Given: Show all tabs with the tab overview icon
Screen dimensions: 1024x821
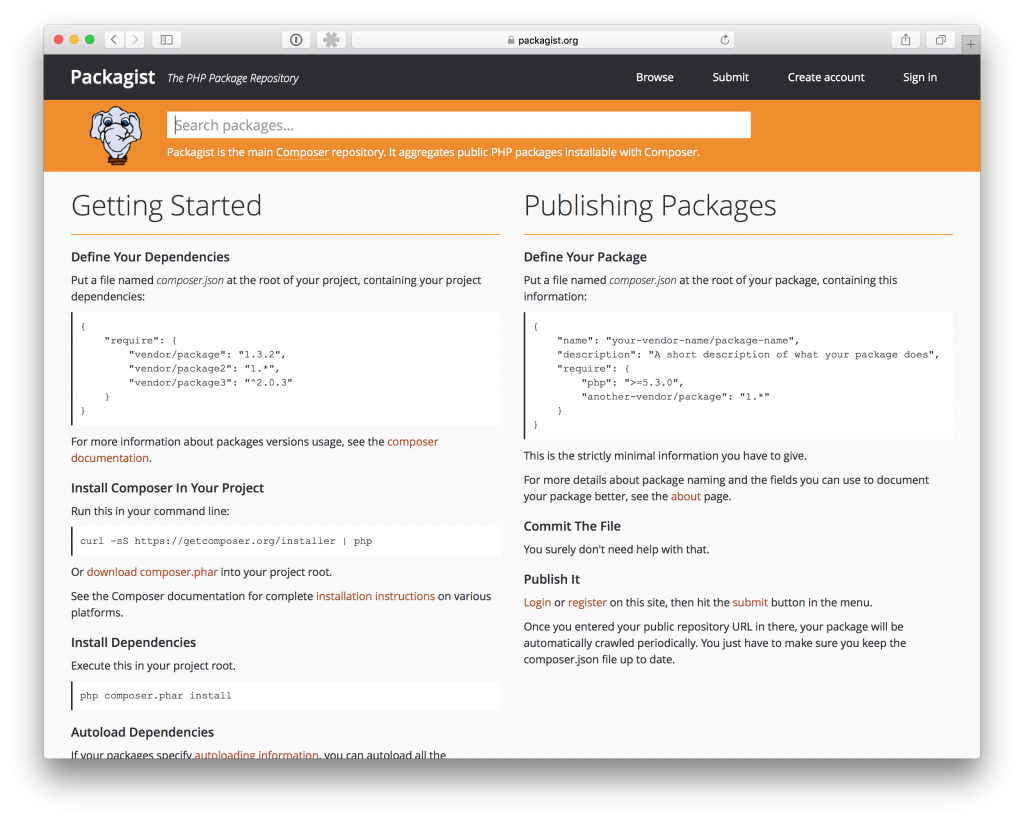Looking at the screenshot, I should click(x=940, y=40).
